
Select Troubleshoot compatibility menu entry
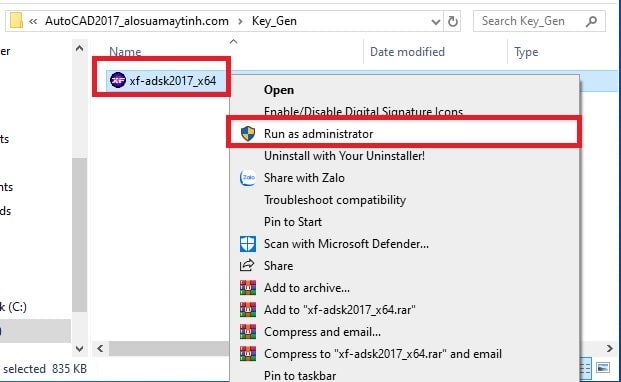coord(335,200)
